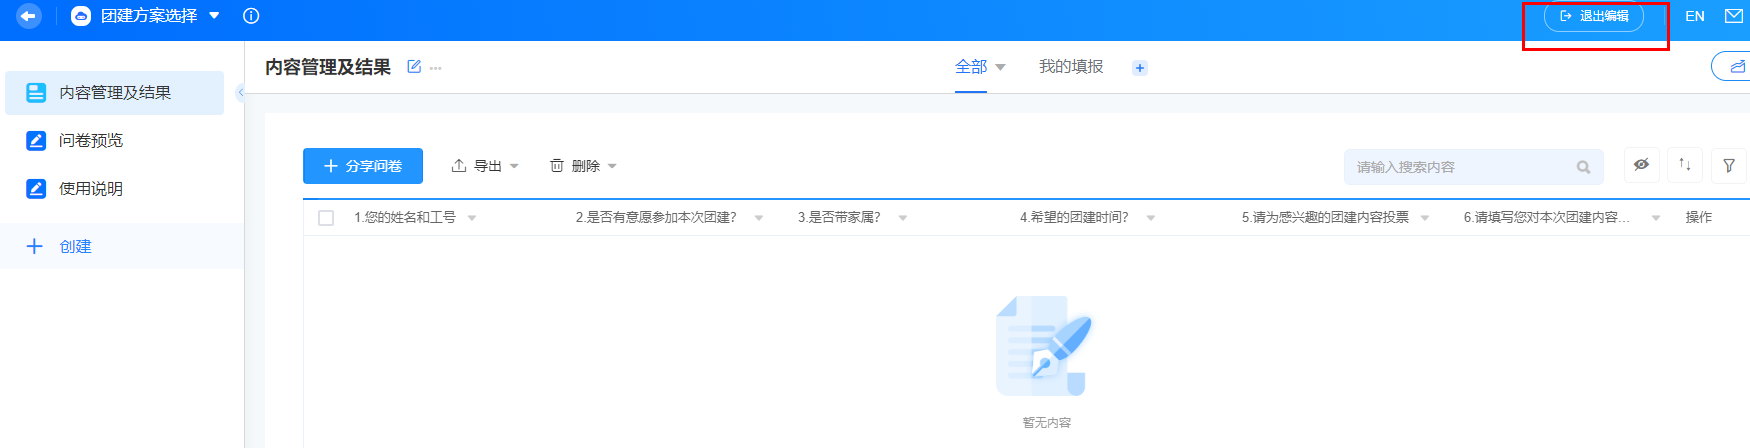Click the sort arrows icon
Viewport: 1750px width, 448px height.
coord(1685,165)
